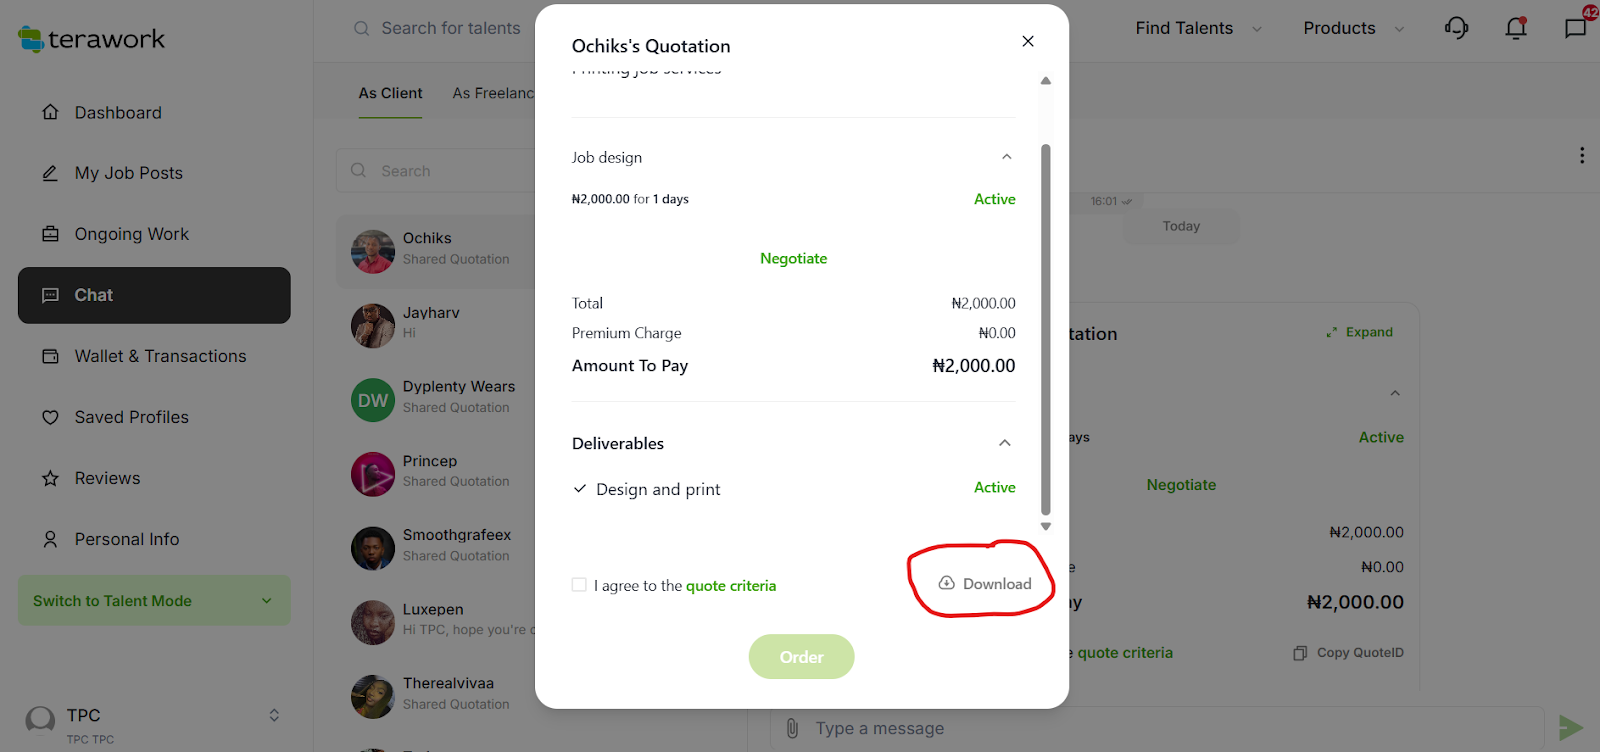Click the quotation dialog scrollbar
The height and width of the screenshot is (752, 1600).
1046,328
